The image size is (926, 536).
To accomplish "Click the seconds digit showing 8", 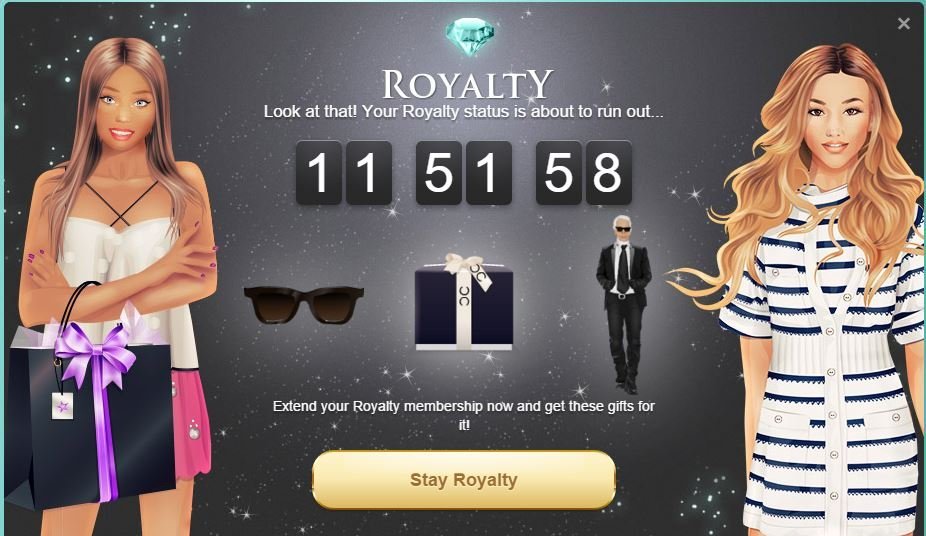I will (608, 172).
